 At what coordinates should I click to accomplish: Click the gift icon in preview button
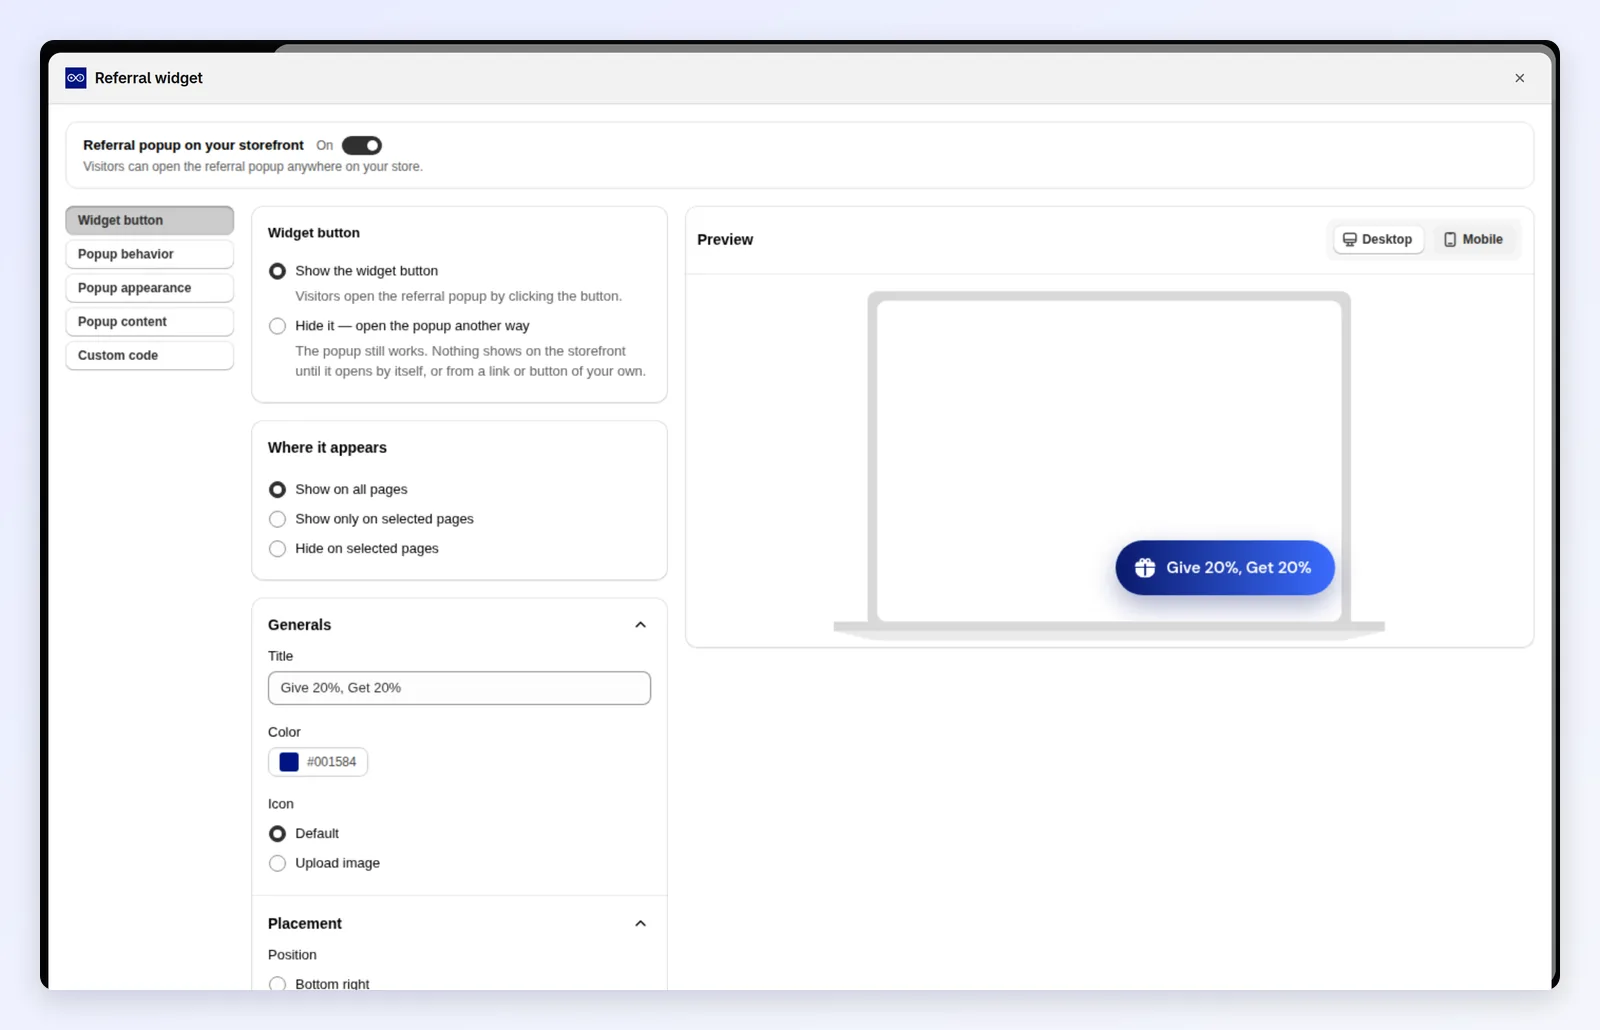coord(1145,568)
